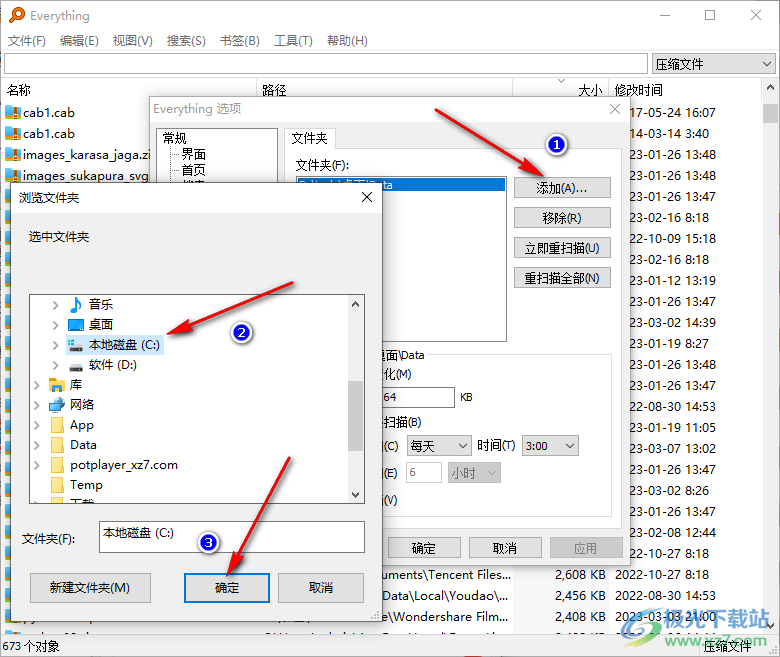
Task: Click the 移除(R) button
Action: (562, 218)
